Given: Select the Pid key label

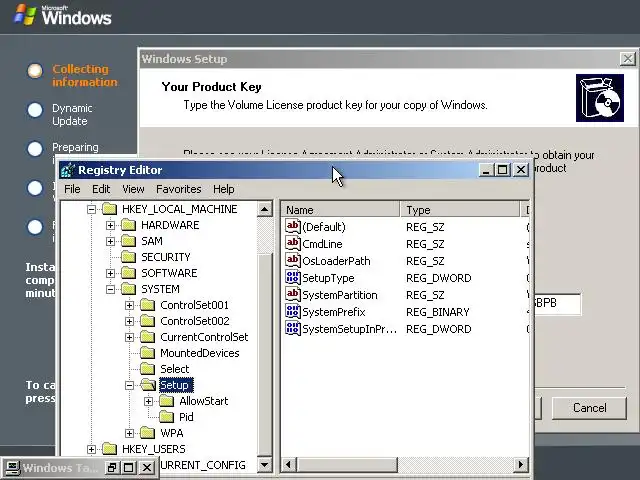Looking at the screenshot, I should pos(186,417).
